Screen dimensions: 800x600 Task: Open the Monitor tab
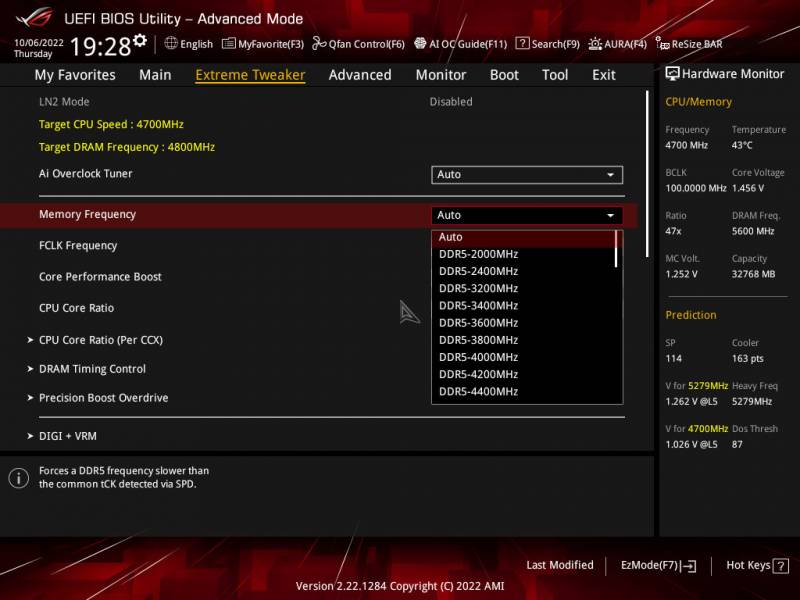coord(441,75)
